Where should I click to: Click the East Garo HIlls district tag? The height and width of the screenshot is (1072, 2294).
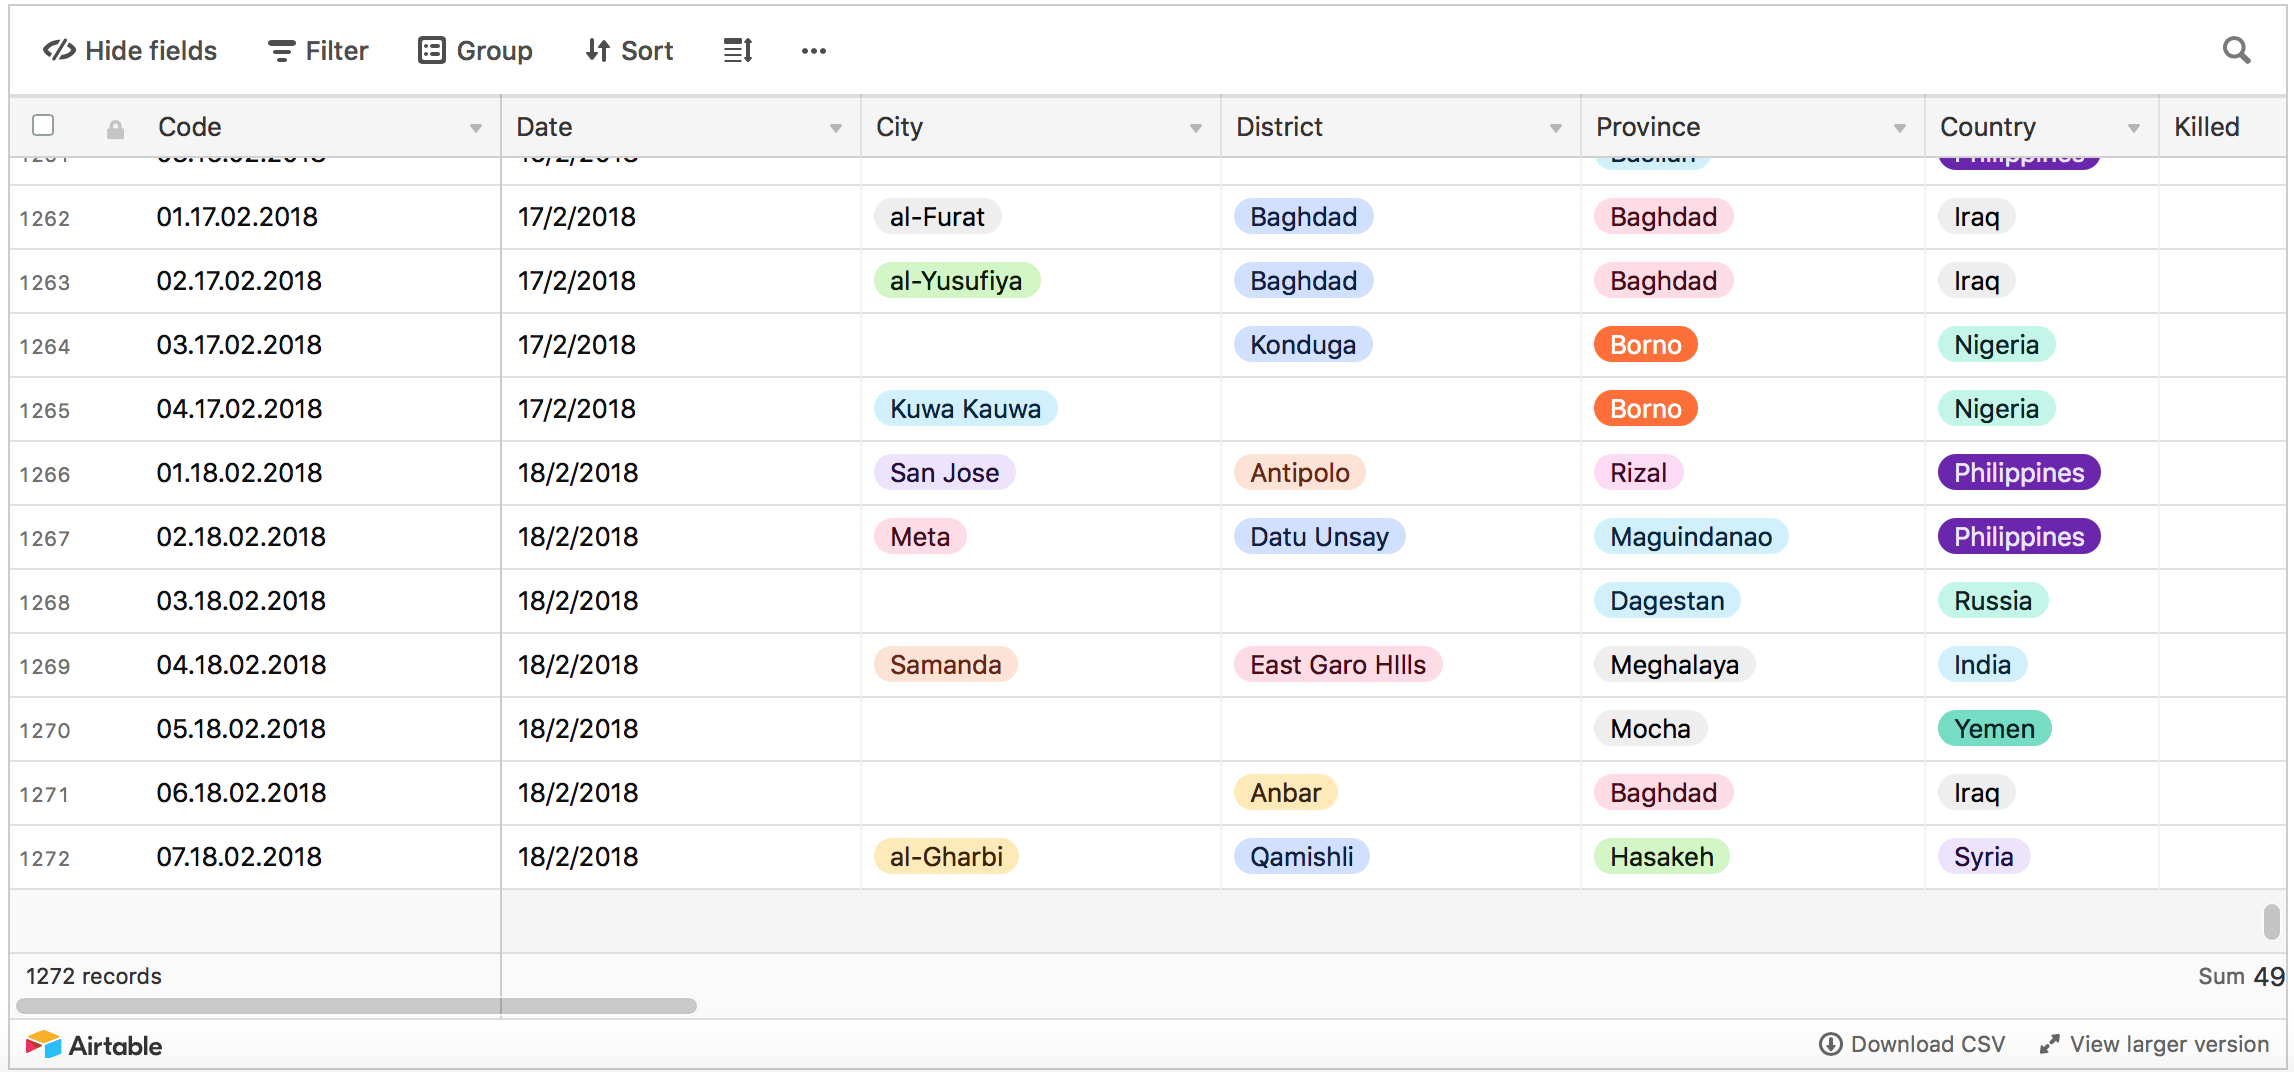1338,665
